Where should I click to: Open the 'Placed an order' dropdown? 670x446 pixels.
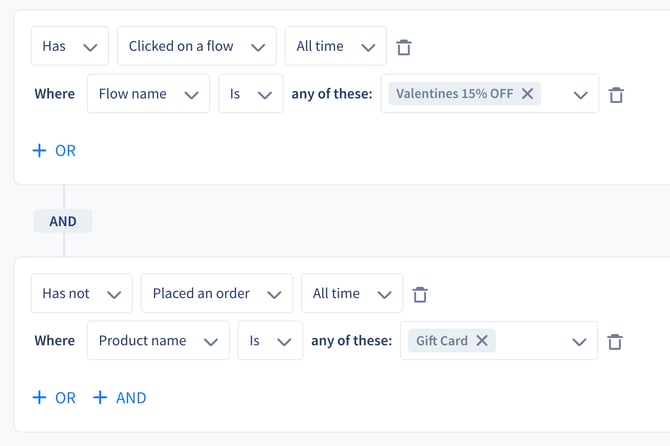click(x=217, y=293)
